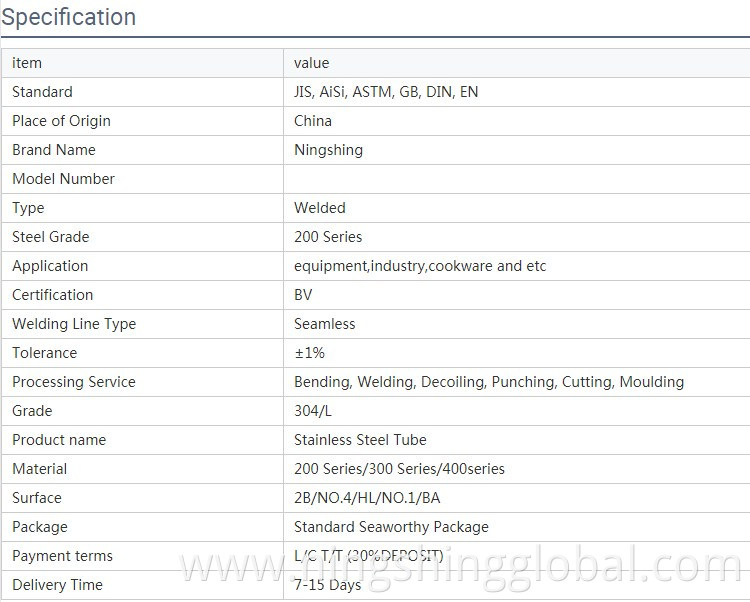Select the '±1%' tolerance value
Viewport: 750px width, 602px height.
[x=309, y=353]
